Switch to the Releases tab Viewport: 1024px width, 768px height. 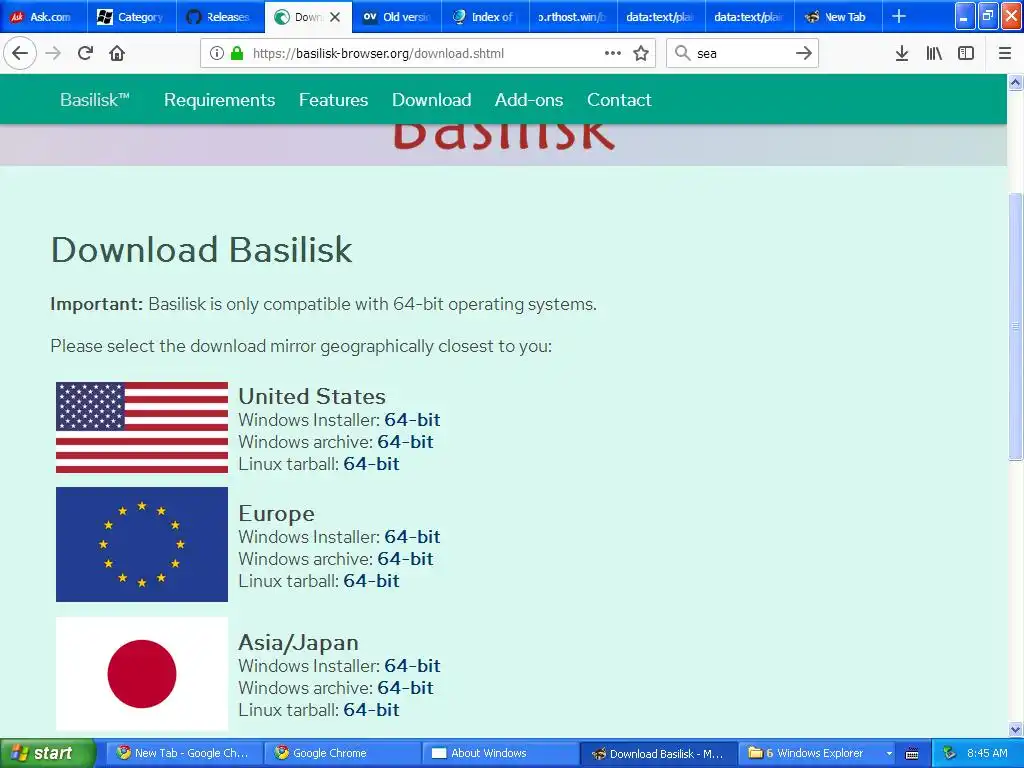point(221,17)
